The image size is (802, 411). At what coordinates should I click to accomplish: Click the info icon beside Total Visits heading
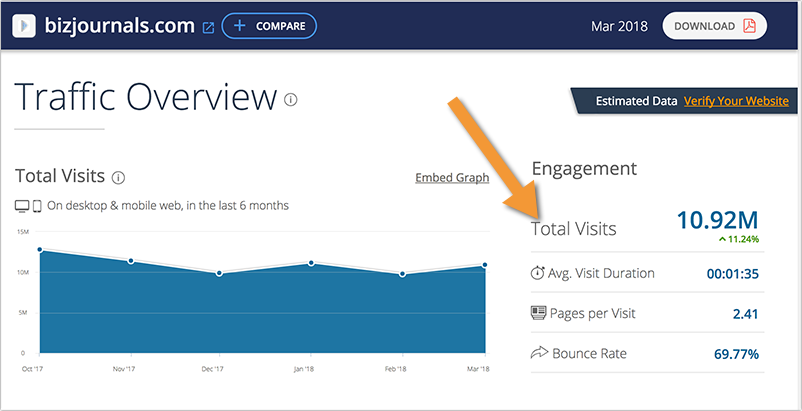click(118, 178)
